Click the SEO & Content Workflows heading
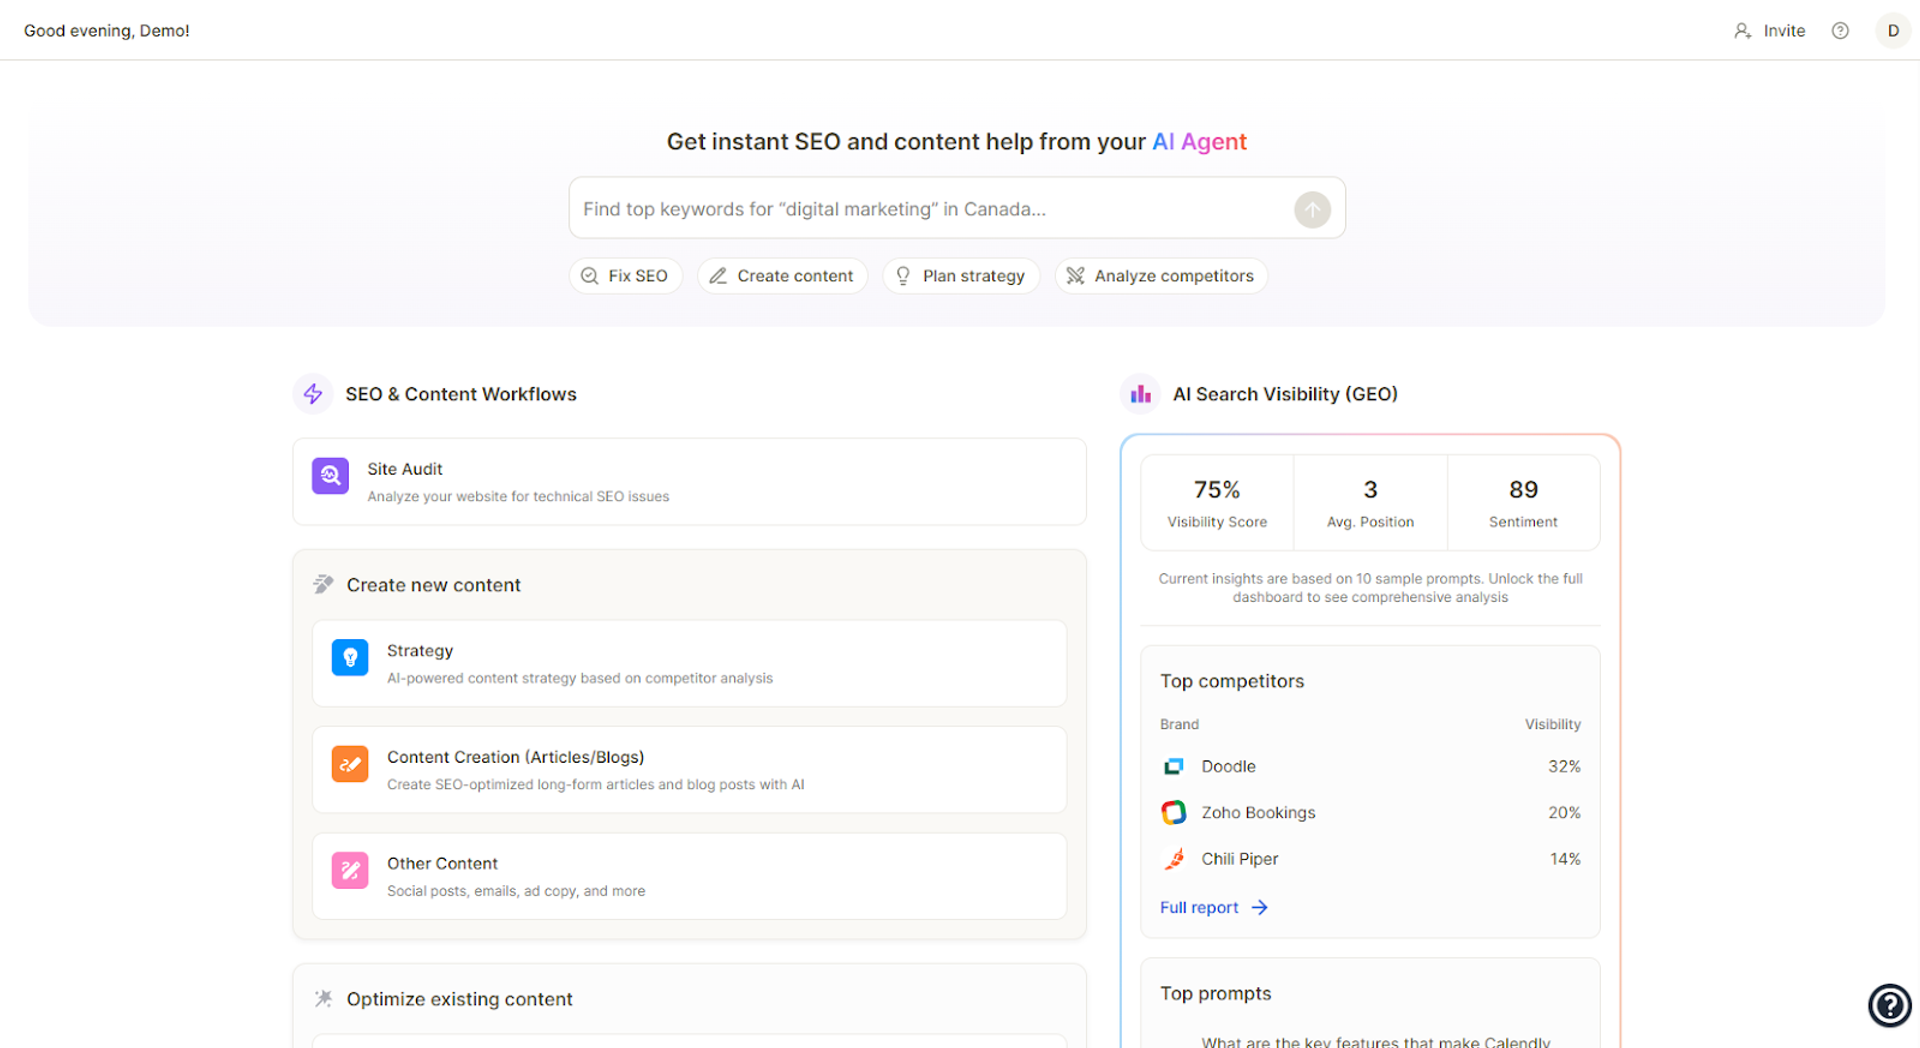Image resolution: width=1920 pixels, height=1048 pixels. click(461, 394)
